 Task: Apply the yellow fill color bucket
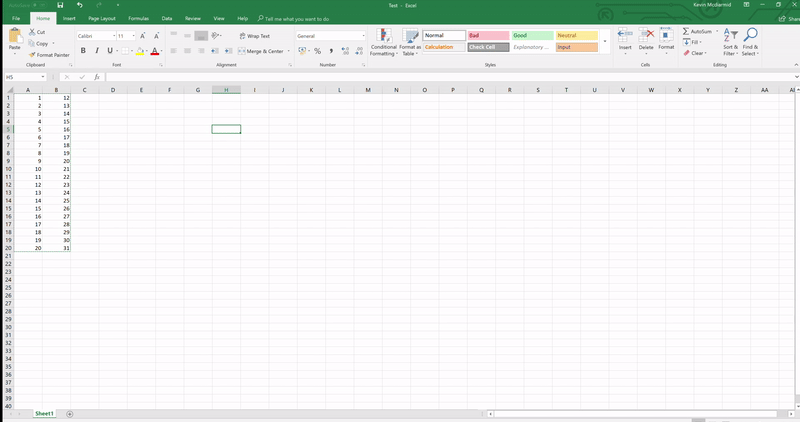click(x=140, y=51)
